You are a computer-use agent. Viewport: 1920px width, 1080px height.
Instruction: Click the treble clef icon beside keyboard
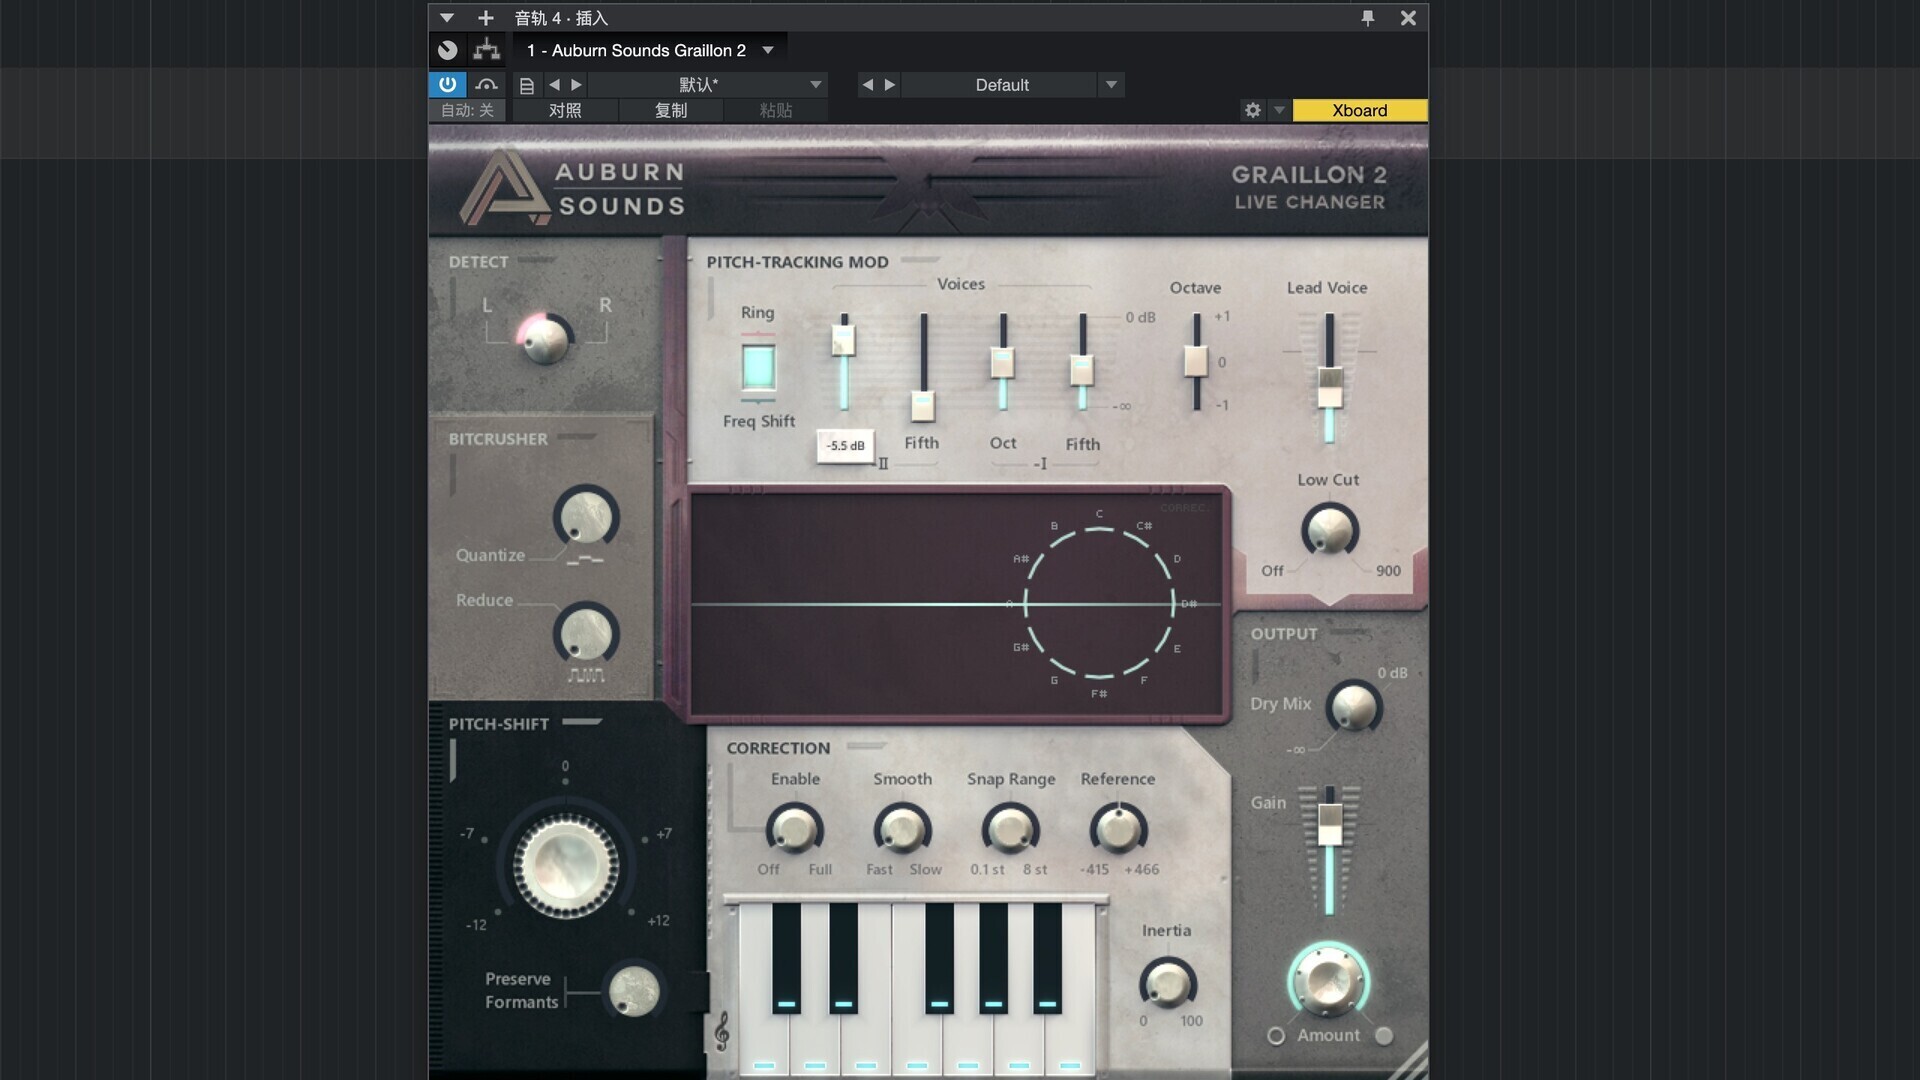pos(722,1031)
